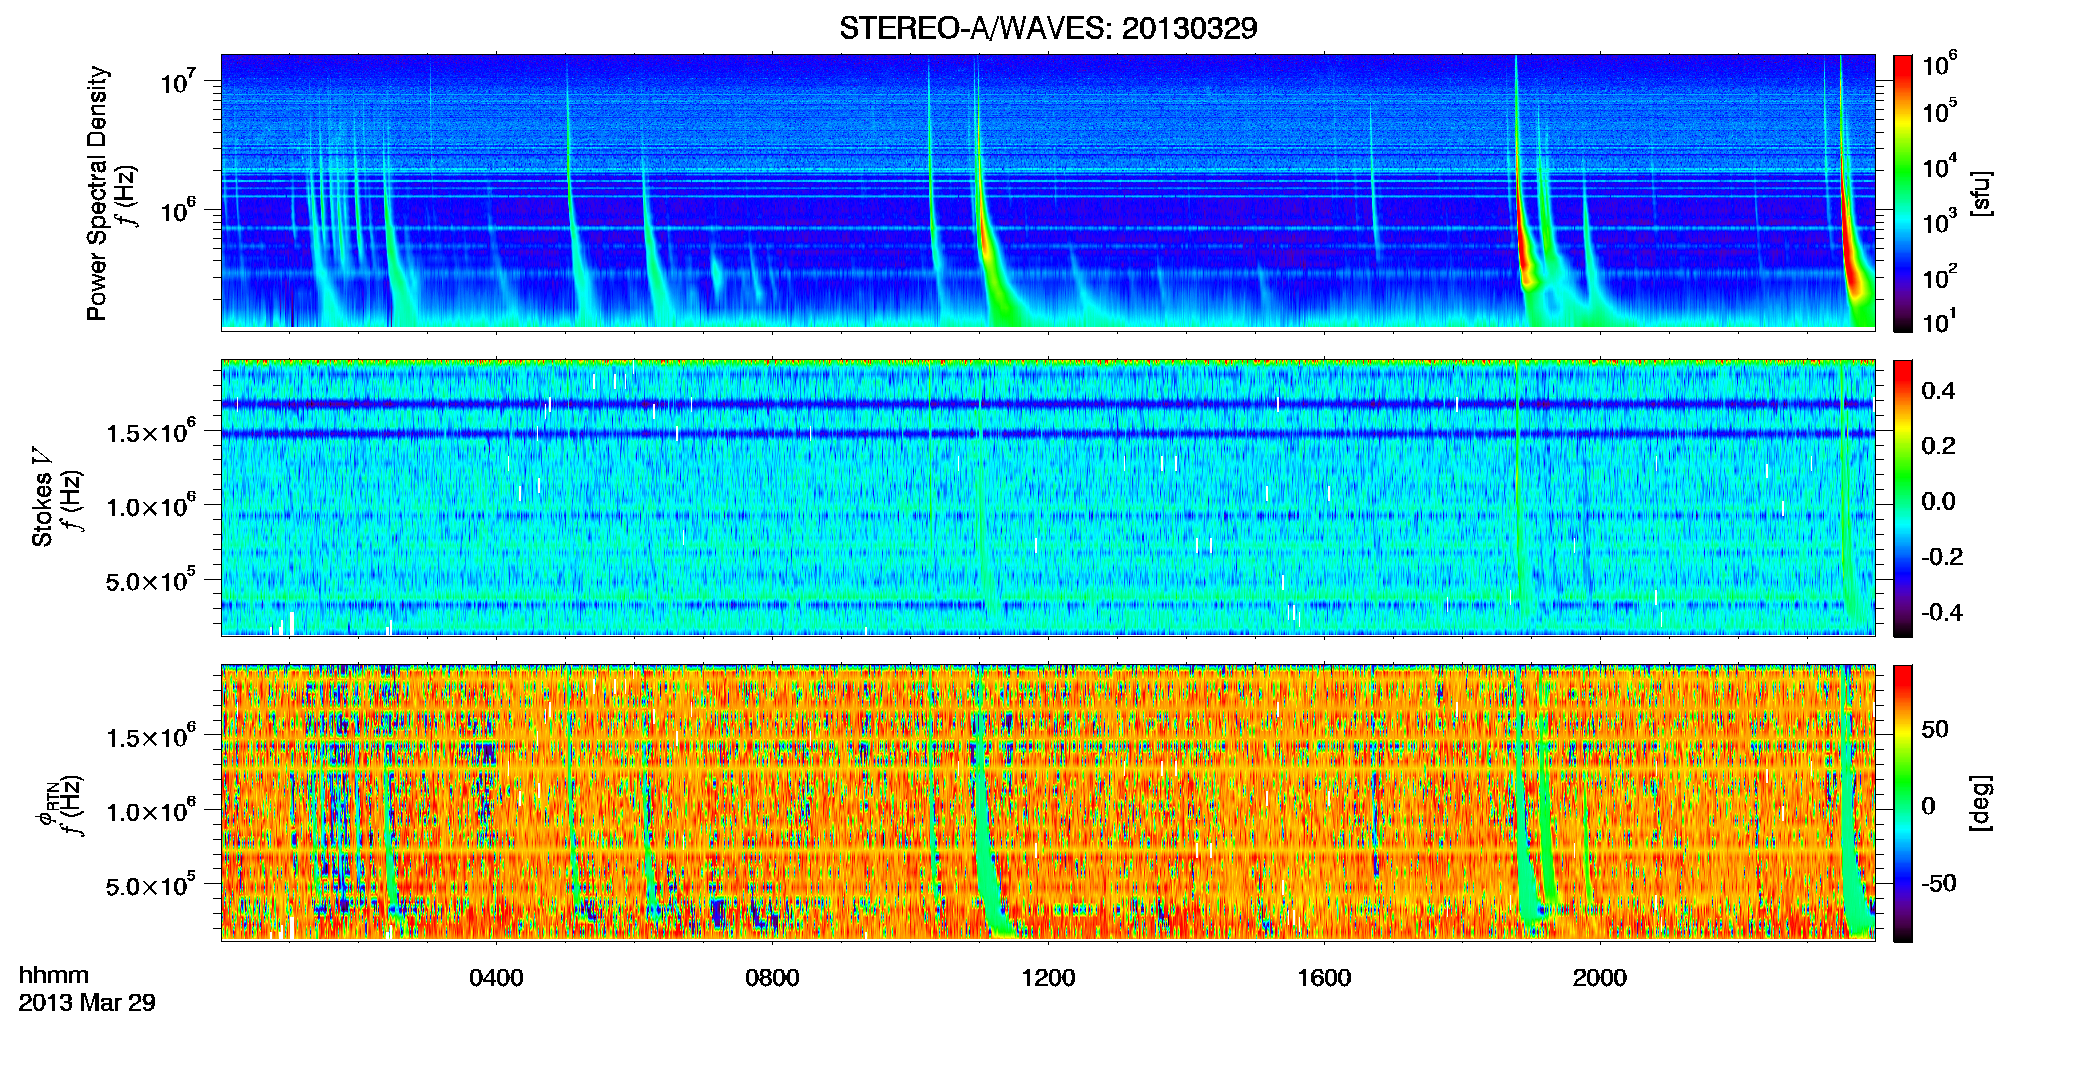Click the hhmm time format label
Image resolution: width=2096 pixels, height=1080 pixels.
pos(54,975)
